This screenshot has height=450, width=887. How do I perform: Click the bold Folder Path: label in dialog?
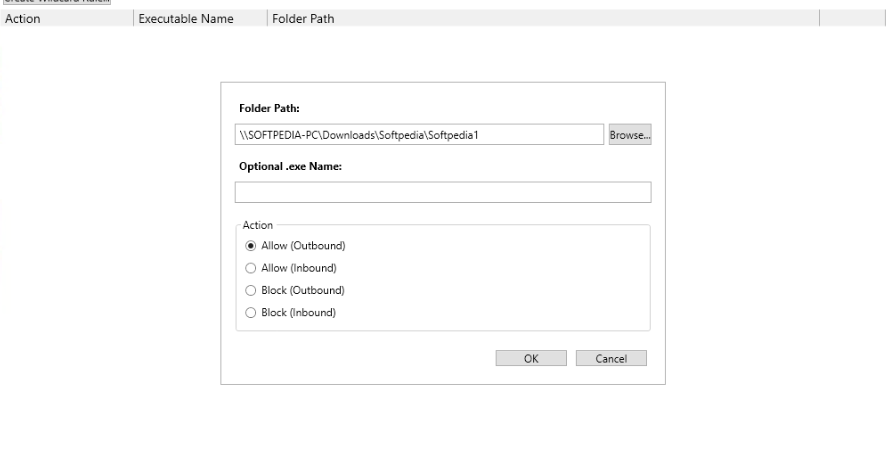pyautogui.click(x=269, y=108)
